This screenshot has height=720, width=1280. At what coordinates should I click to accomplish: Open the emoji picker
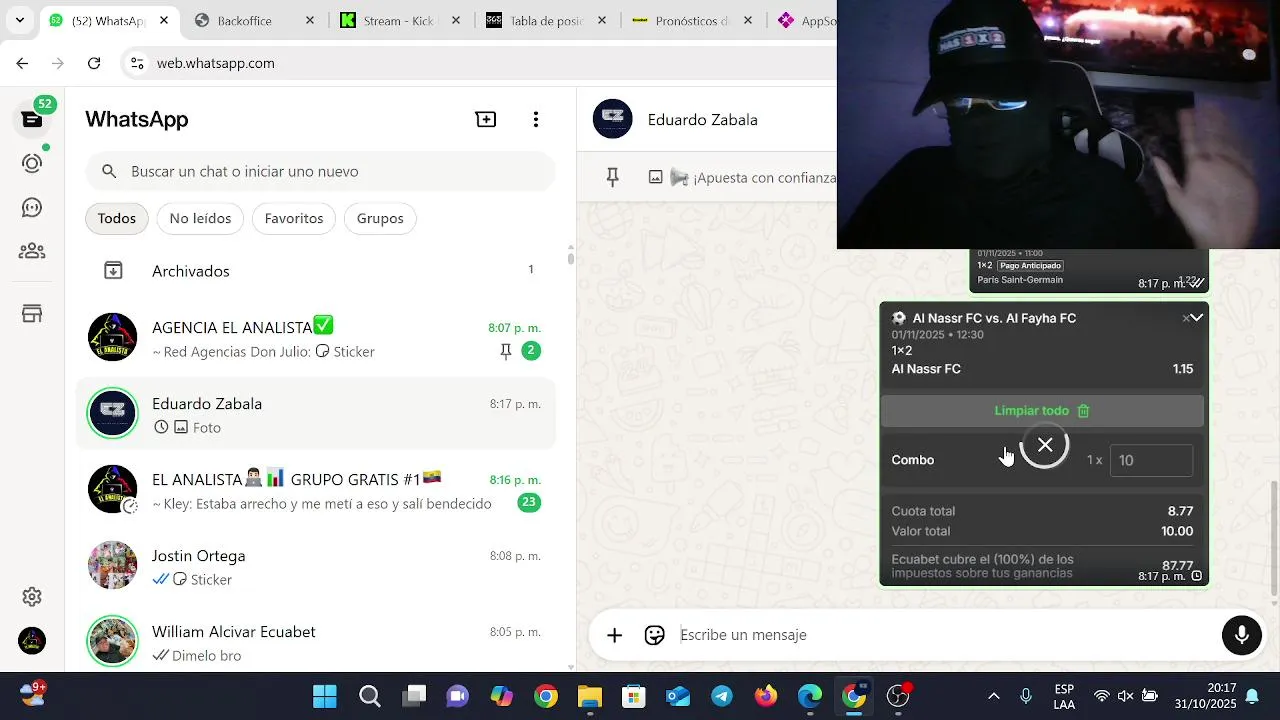[655, 635]
